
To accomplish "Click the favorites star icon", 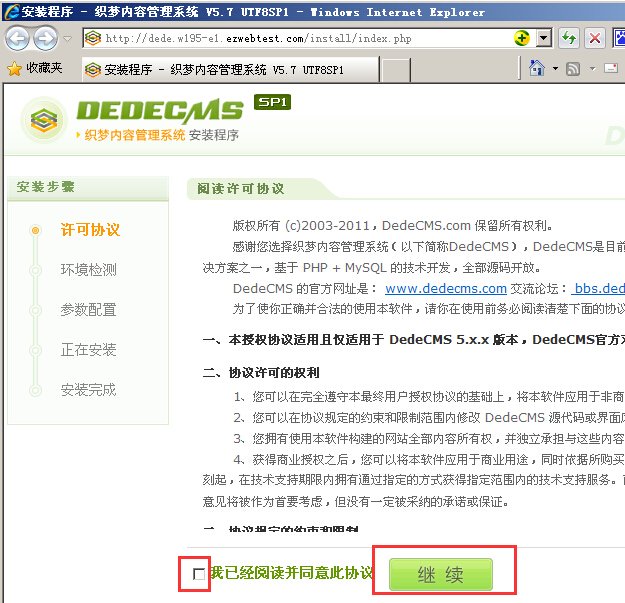I will [14, 69].
